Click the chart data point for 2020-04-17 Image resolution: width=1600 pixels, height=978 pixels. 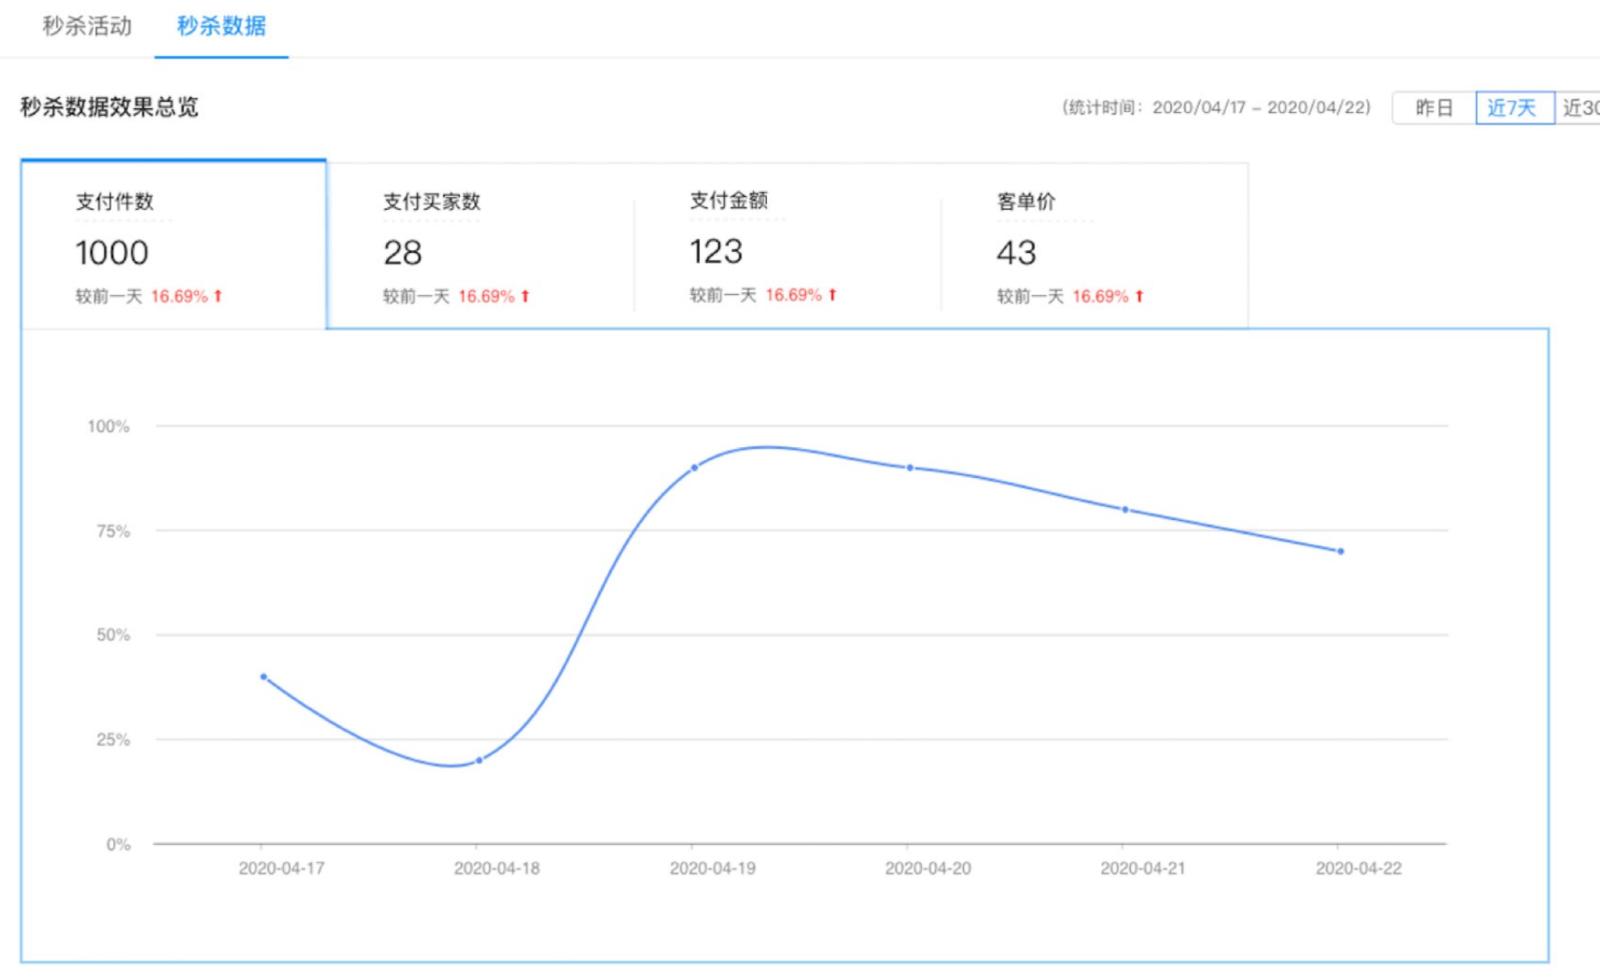point(264,677)
